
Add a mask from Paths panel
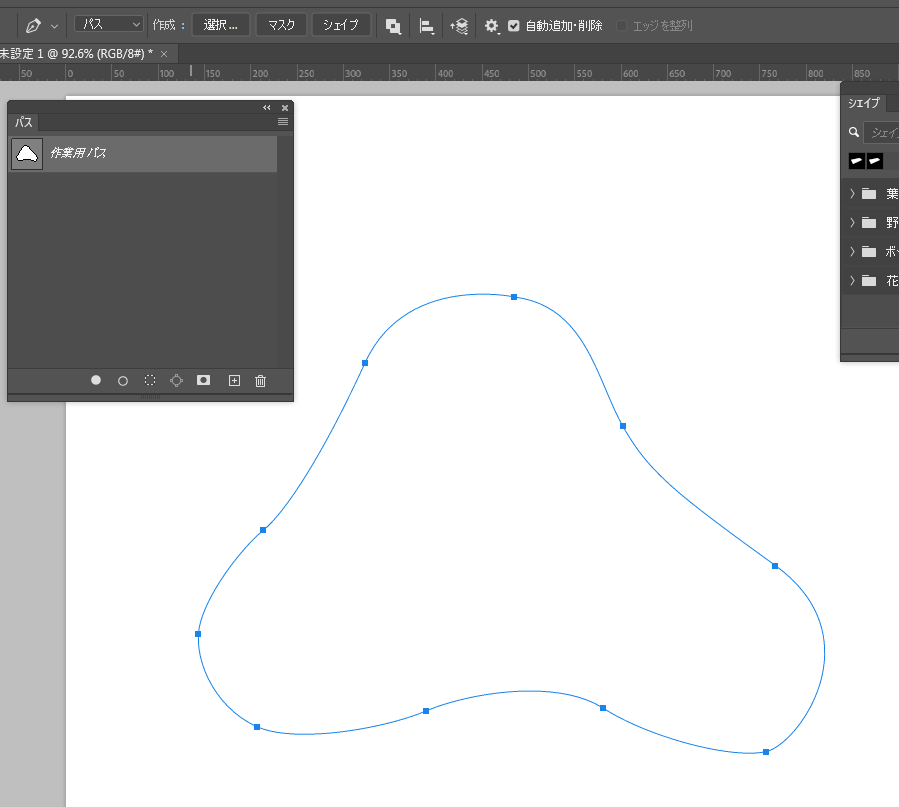[x=204, y=381]
